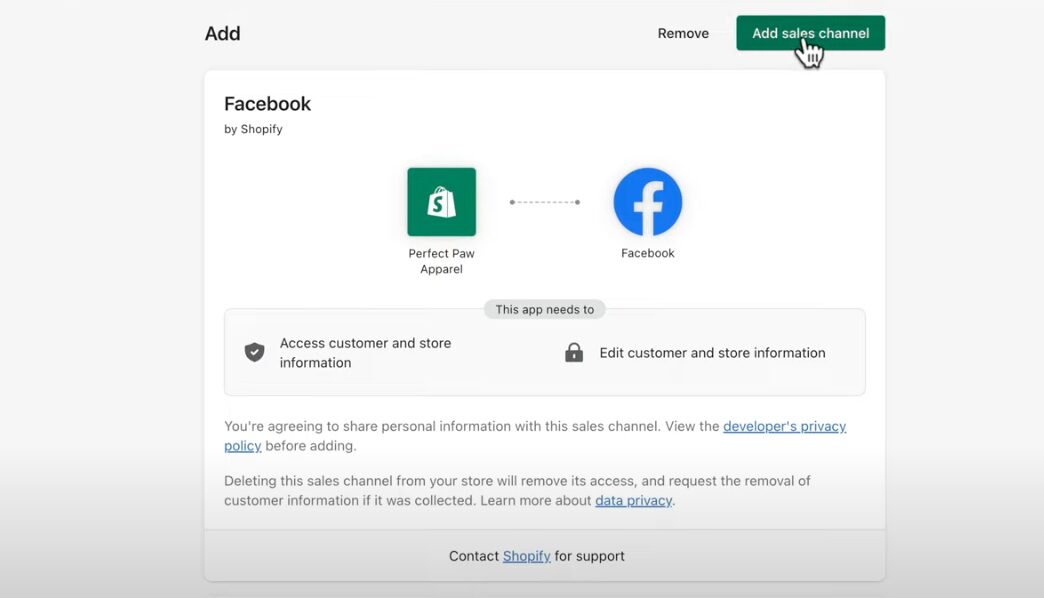This screenshot has width=1044, height=598.
Task: Open the developer's privacy policy link
Action: tap(784, 426)
